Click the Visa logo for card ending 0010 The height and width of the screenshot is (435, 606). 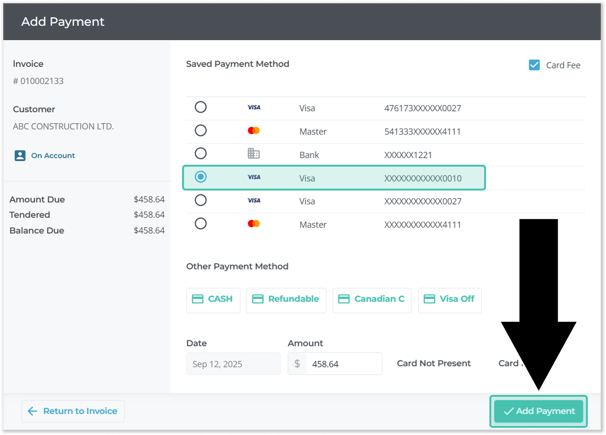pos(253,177)
